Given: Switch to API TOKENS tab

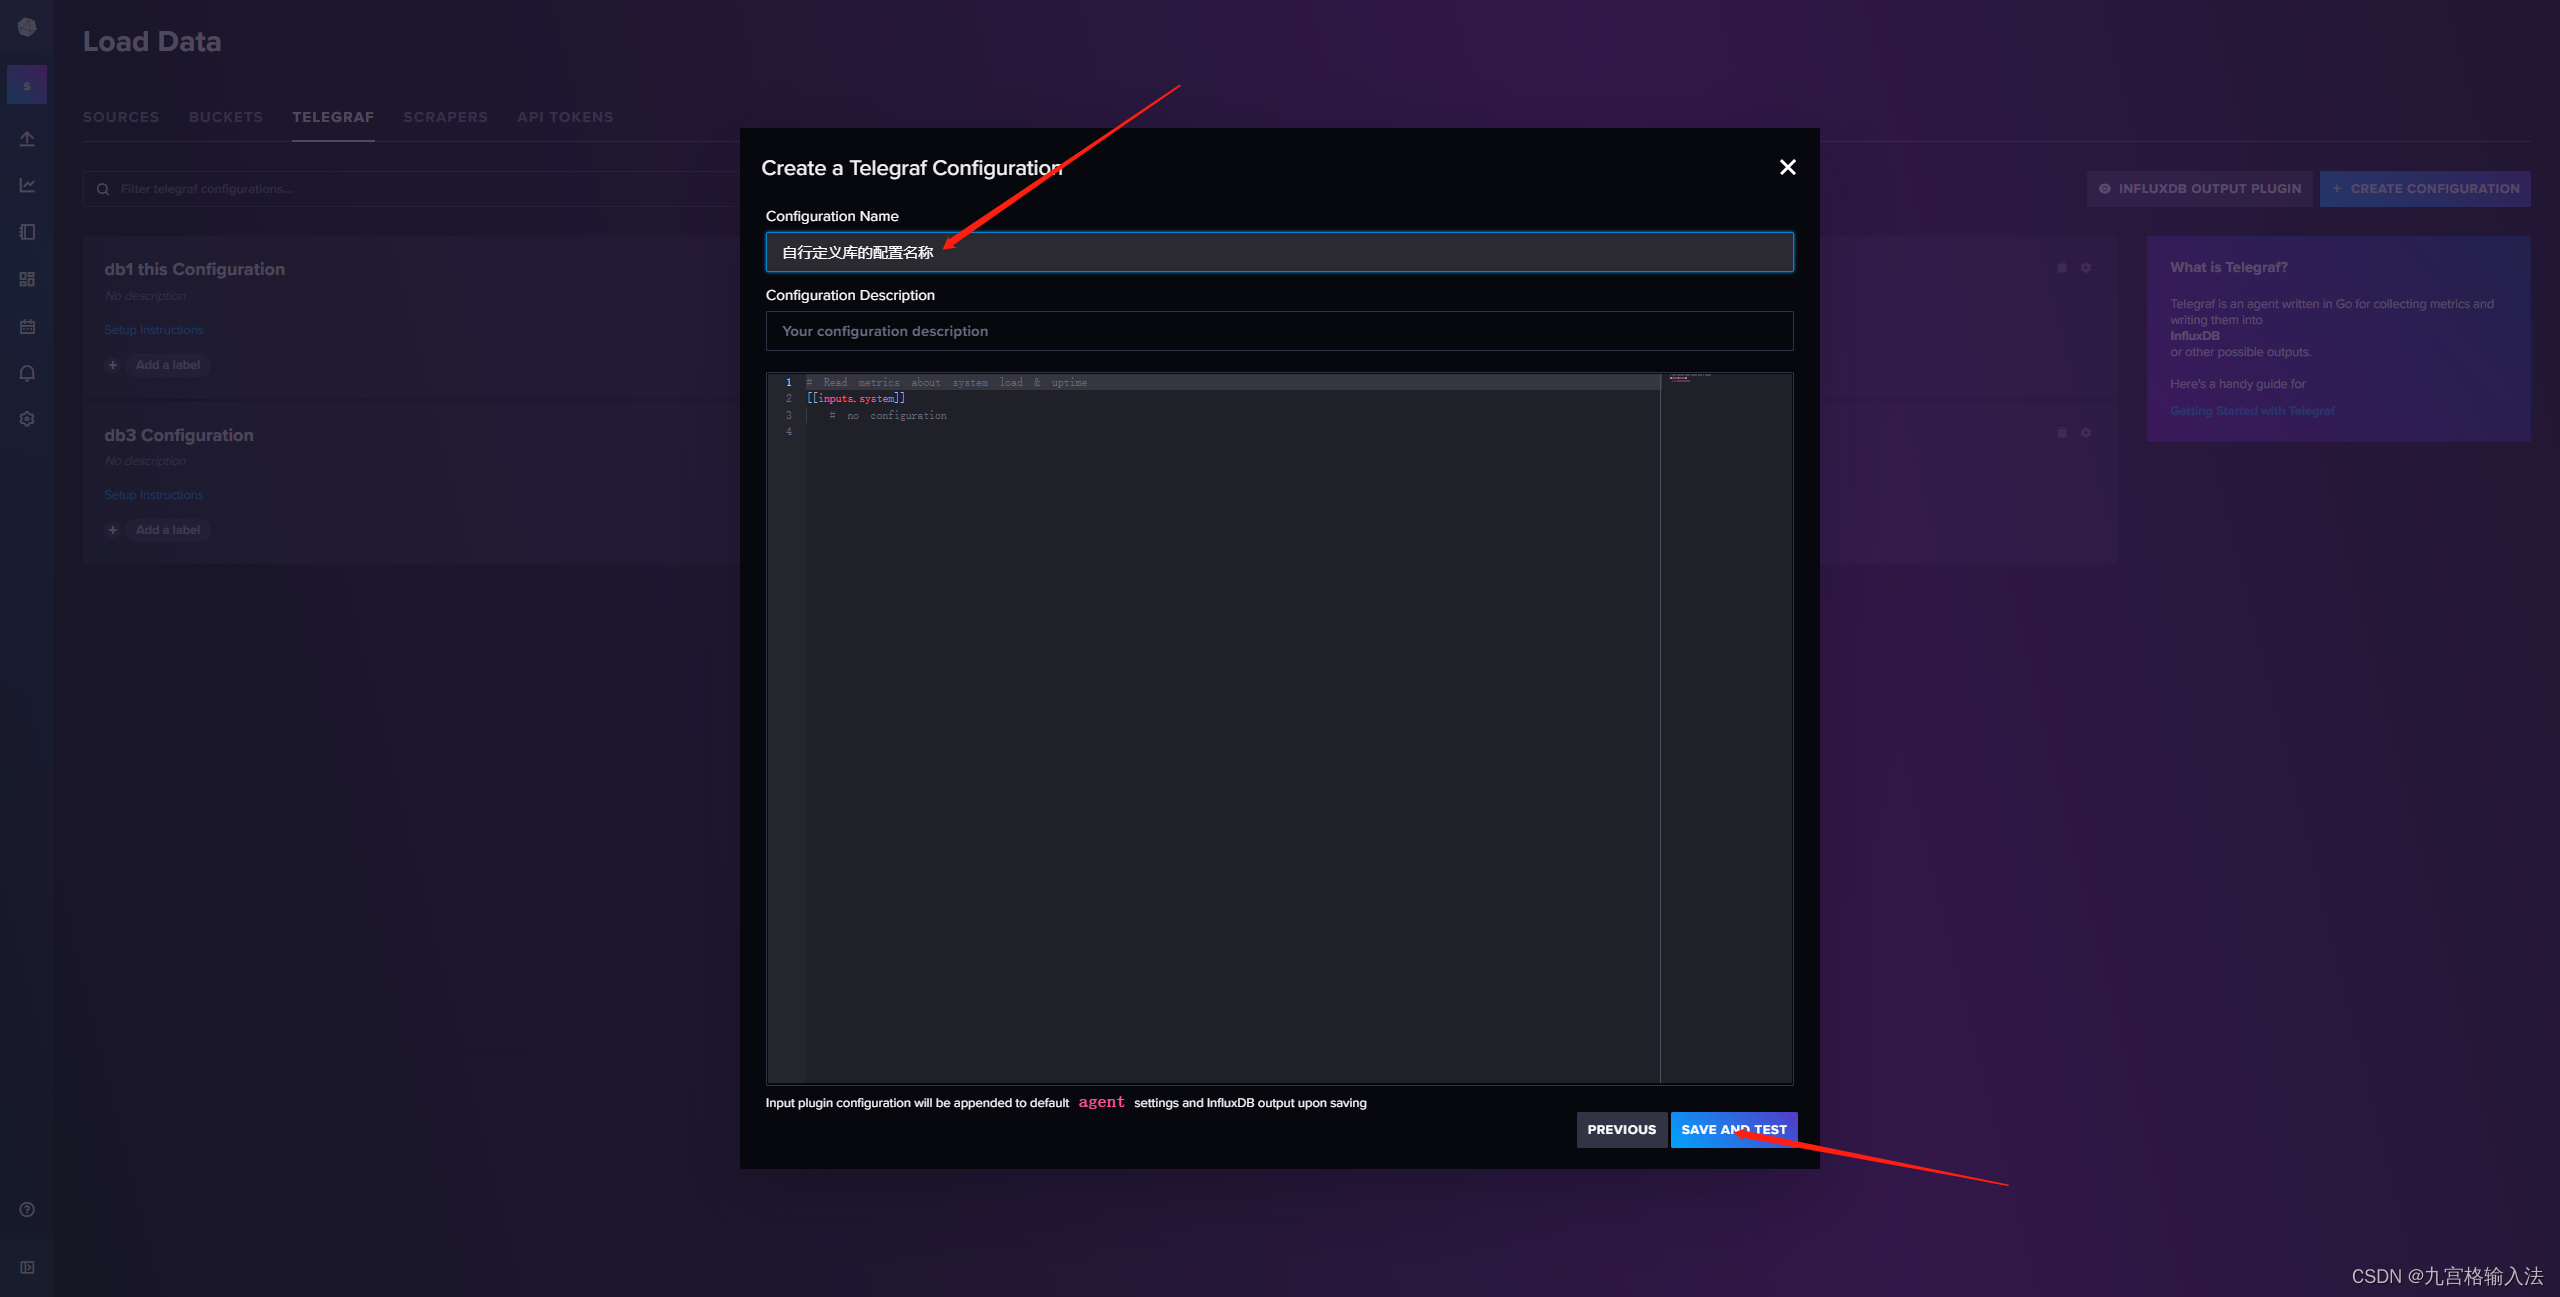Looking at the screenshot, I should point(565,117).
